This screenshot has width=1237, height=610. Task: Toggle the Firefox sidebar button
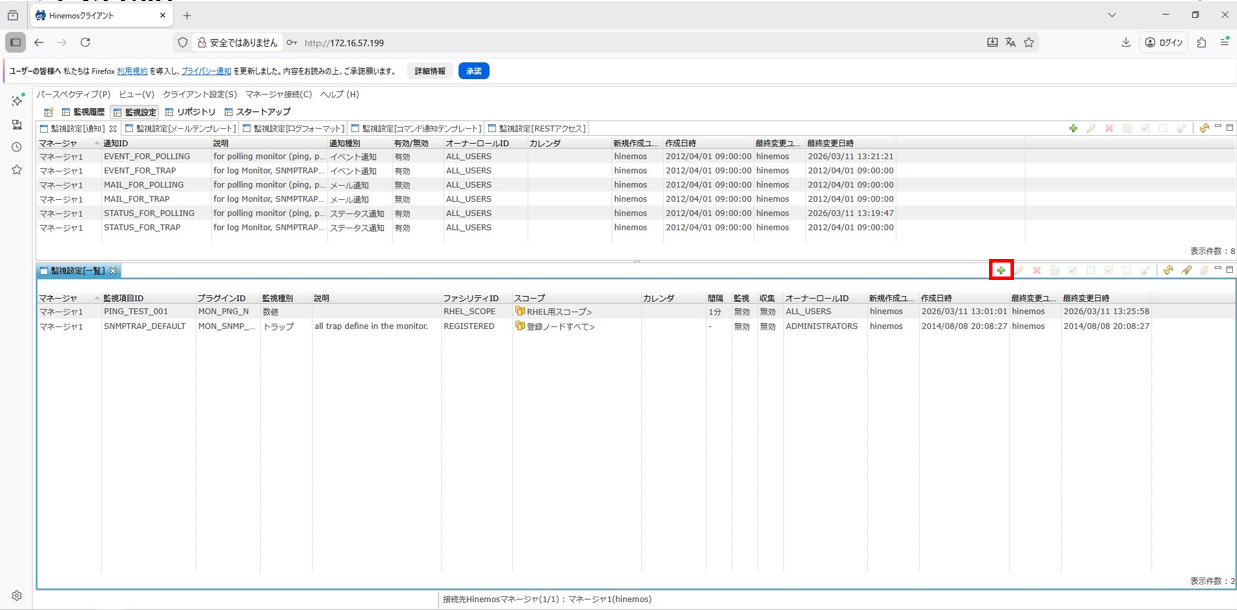coord(15,43)
